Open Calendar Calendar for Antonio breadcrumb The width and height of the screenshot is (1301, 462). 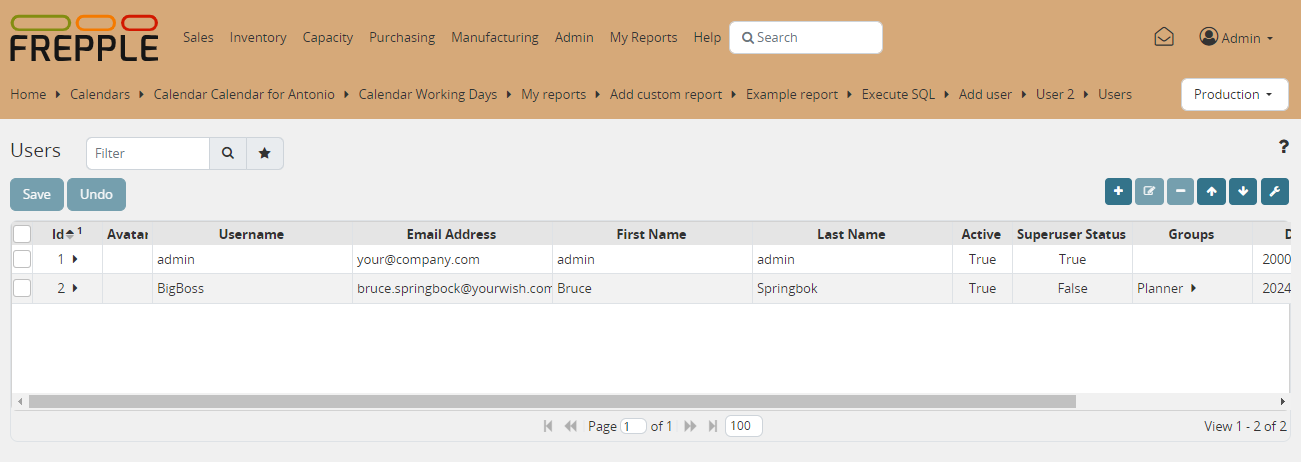coord(244,94)
